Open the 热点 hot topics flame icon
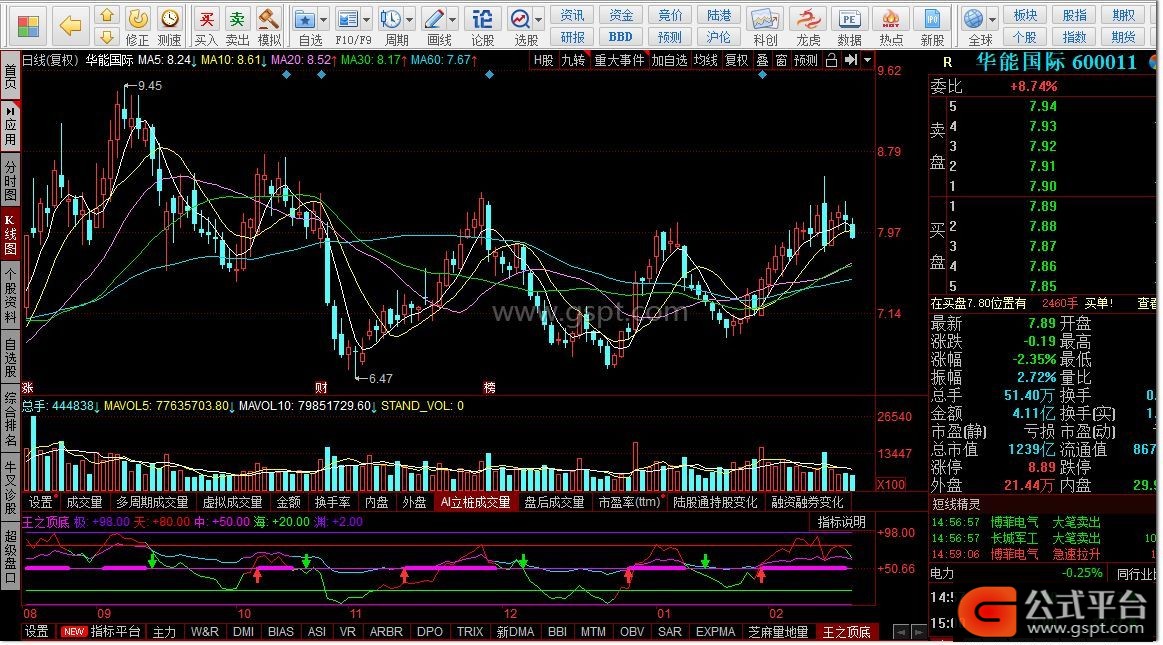1163x645 pixels. [891, 19]
